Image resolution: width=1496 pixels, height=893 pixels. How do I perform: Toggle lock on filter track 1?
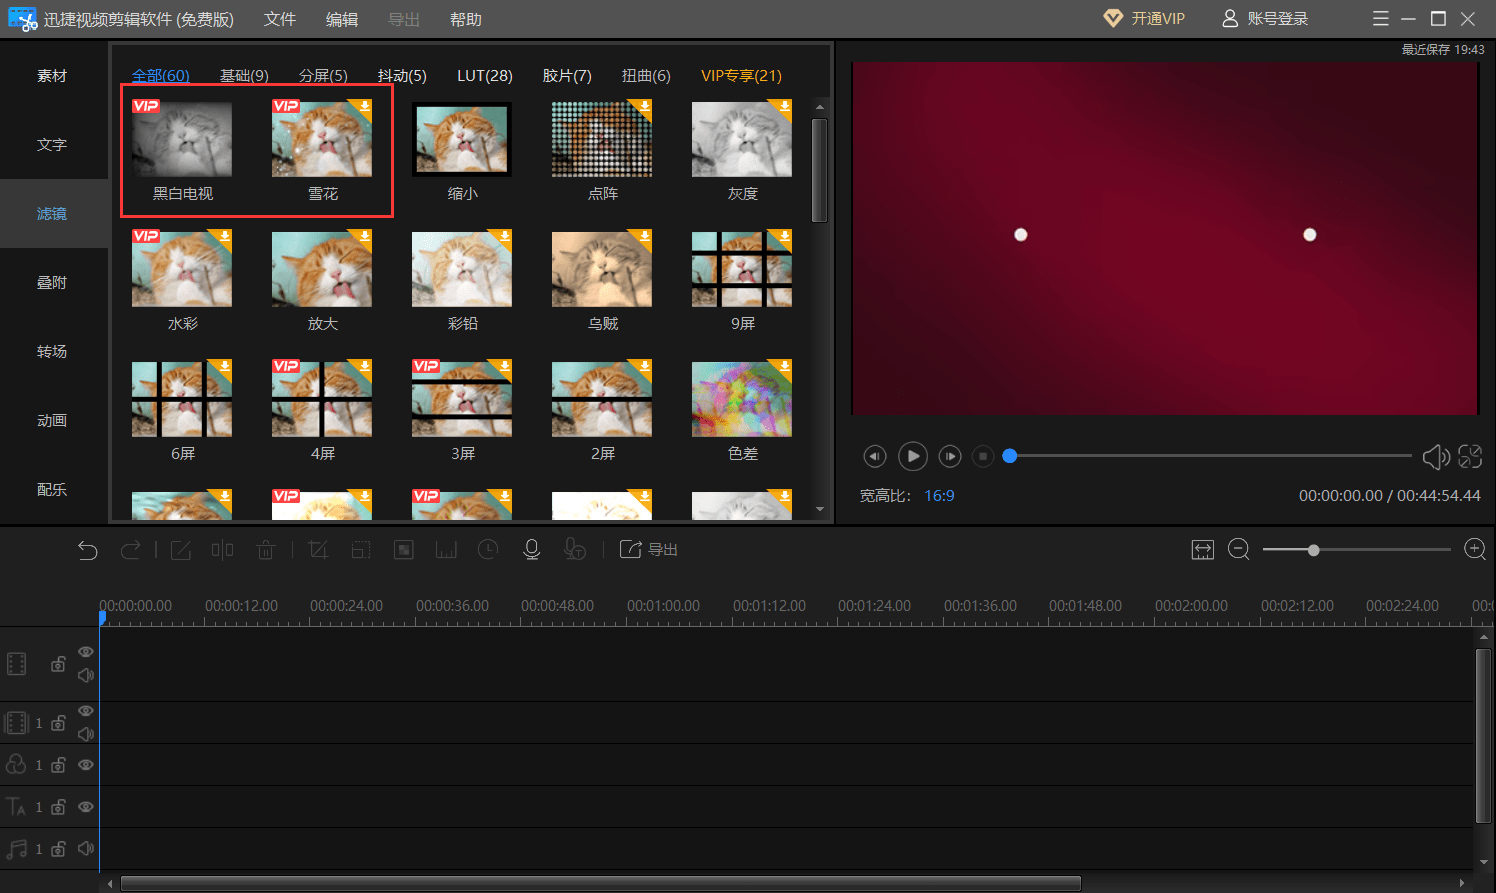click(59, 765)
